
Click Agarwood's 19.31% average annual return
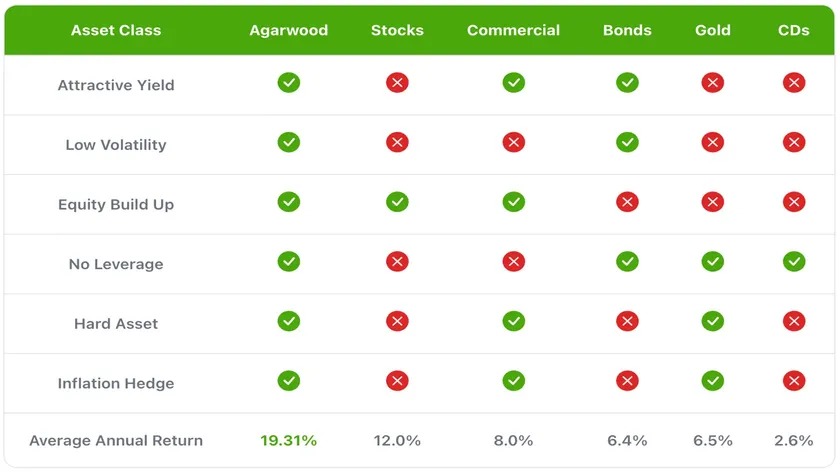tap(289, 440)
